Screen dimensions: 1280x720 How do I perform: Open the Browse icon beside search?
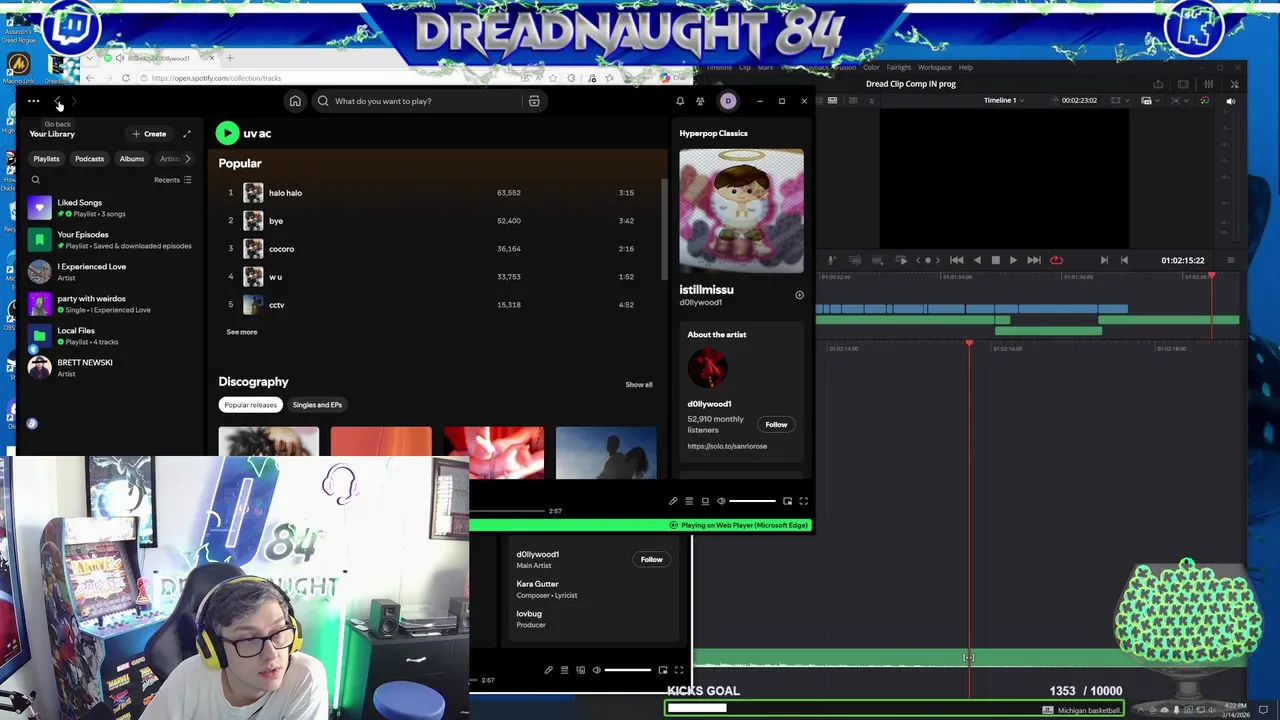coord(534,101)
